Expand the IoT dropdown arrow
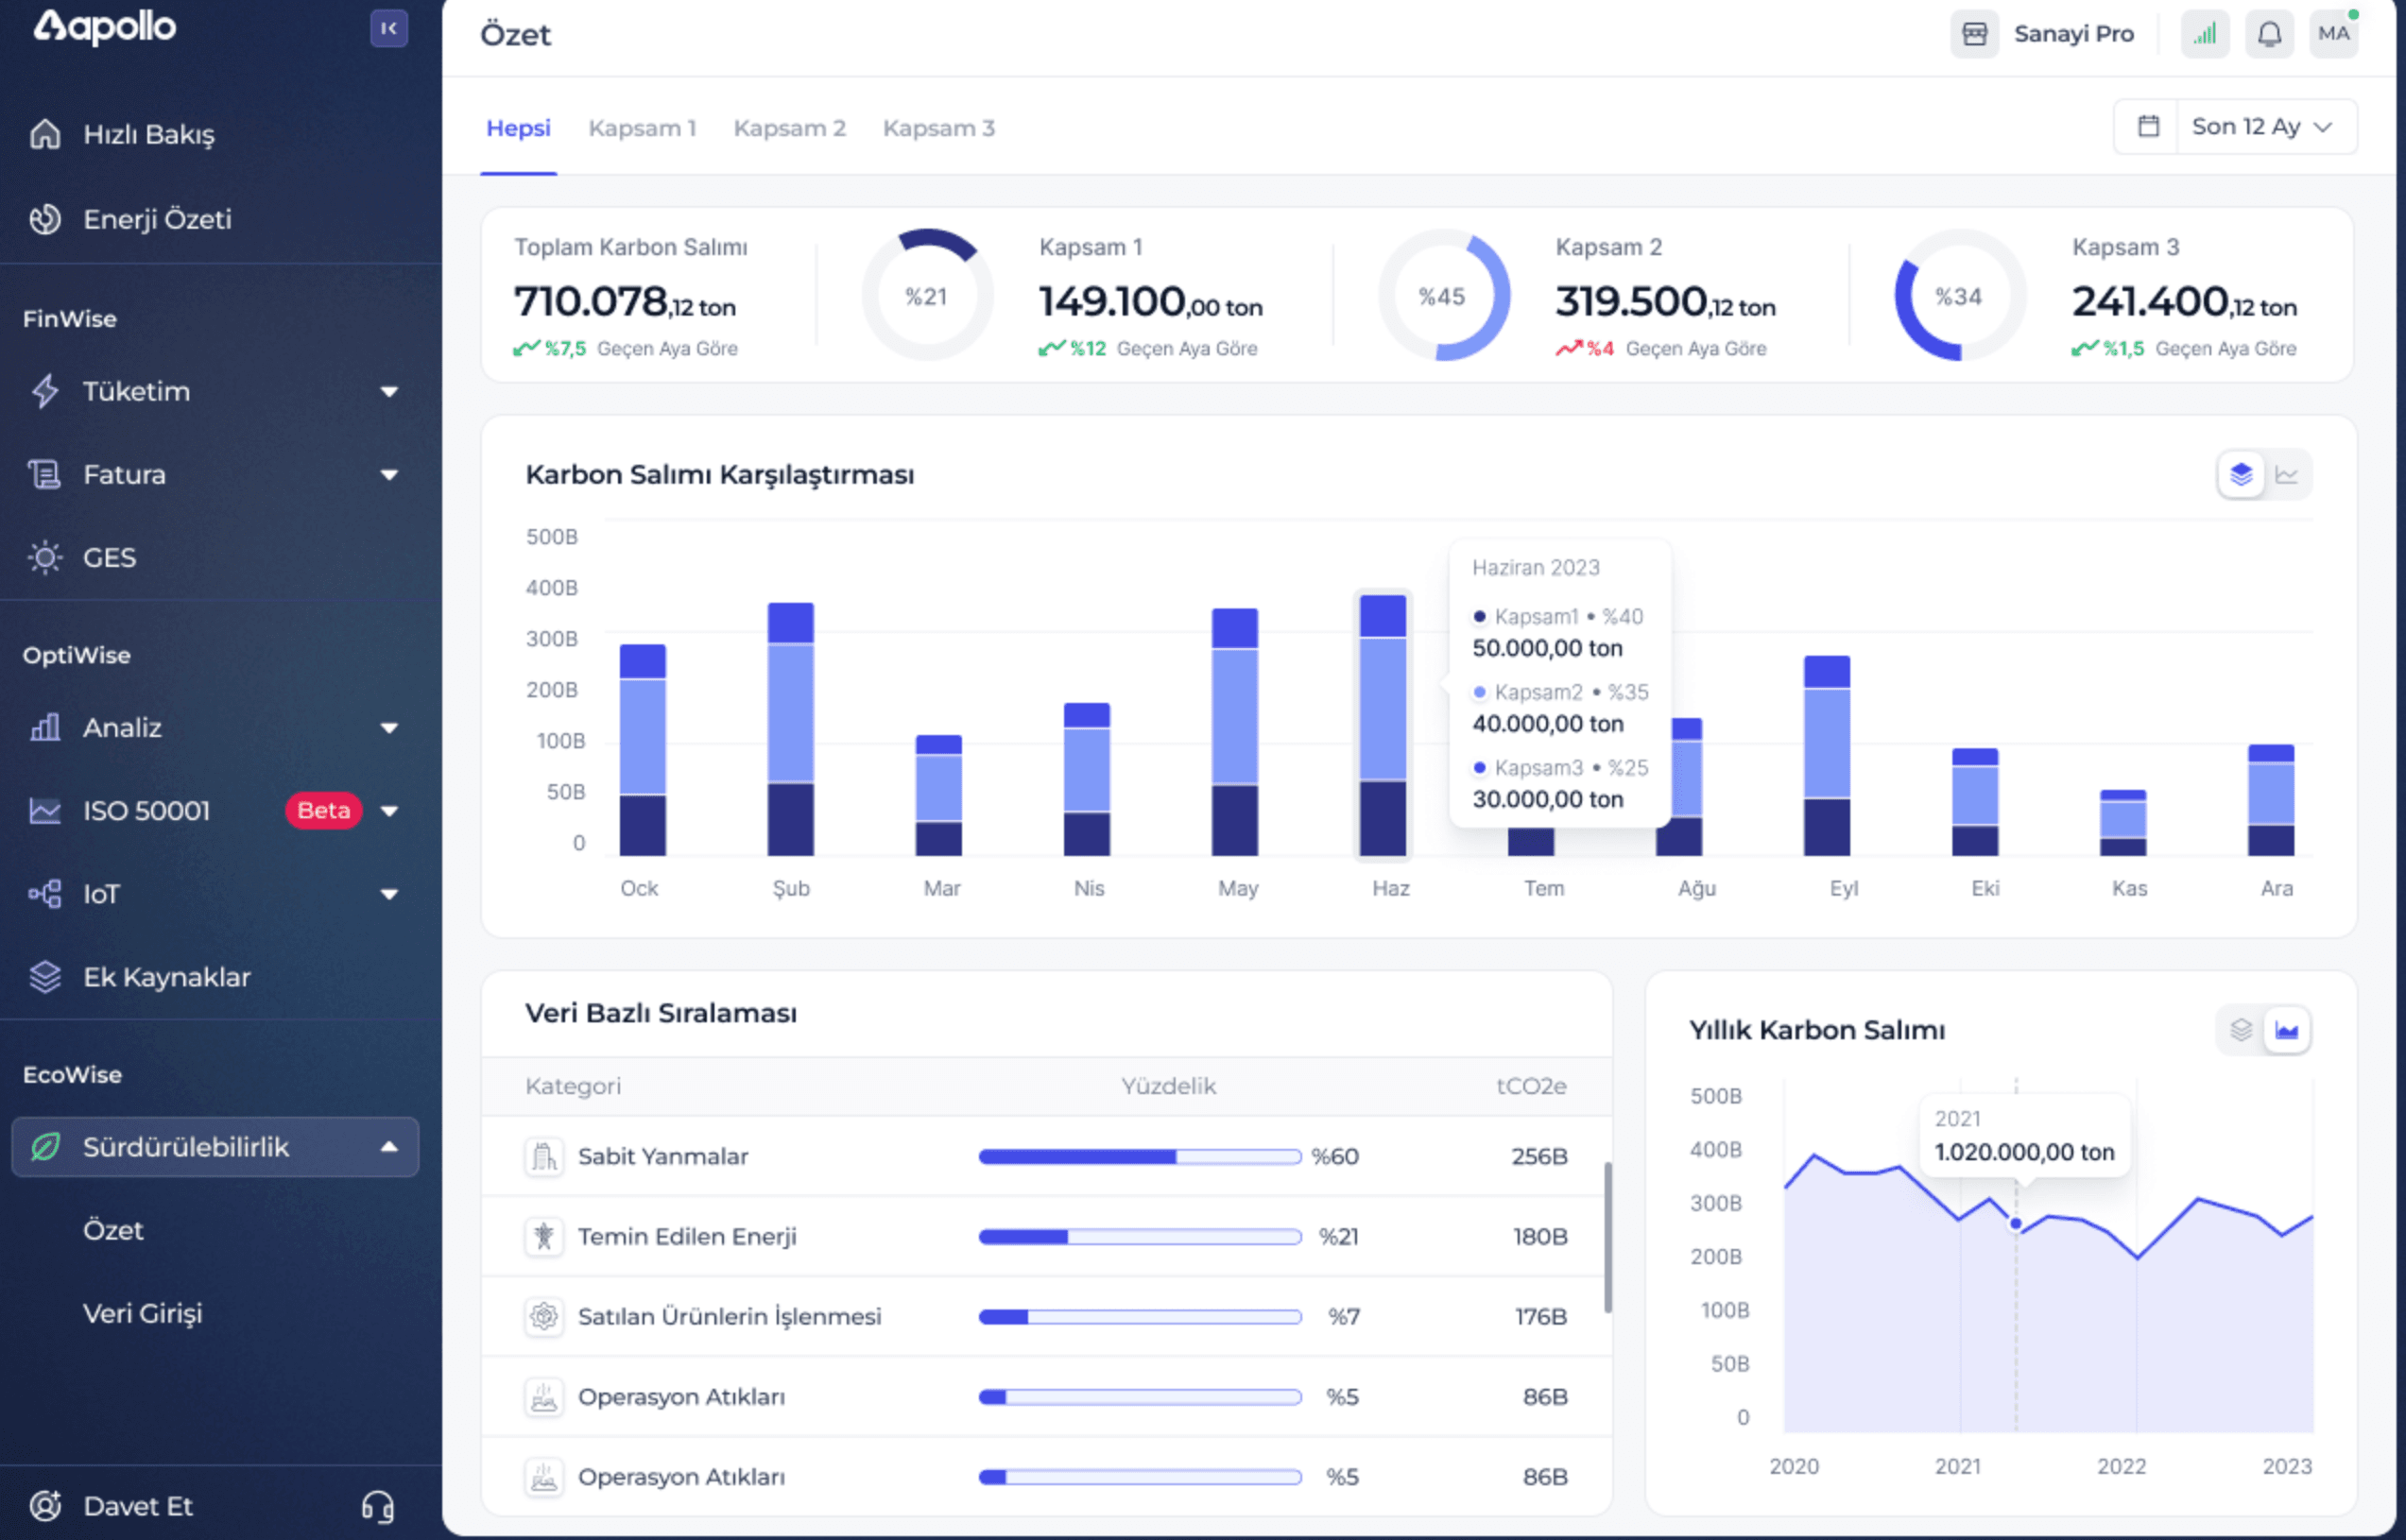Screen dimensions: 2406x1540 (x=389, y=894)
